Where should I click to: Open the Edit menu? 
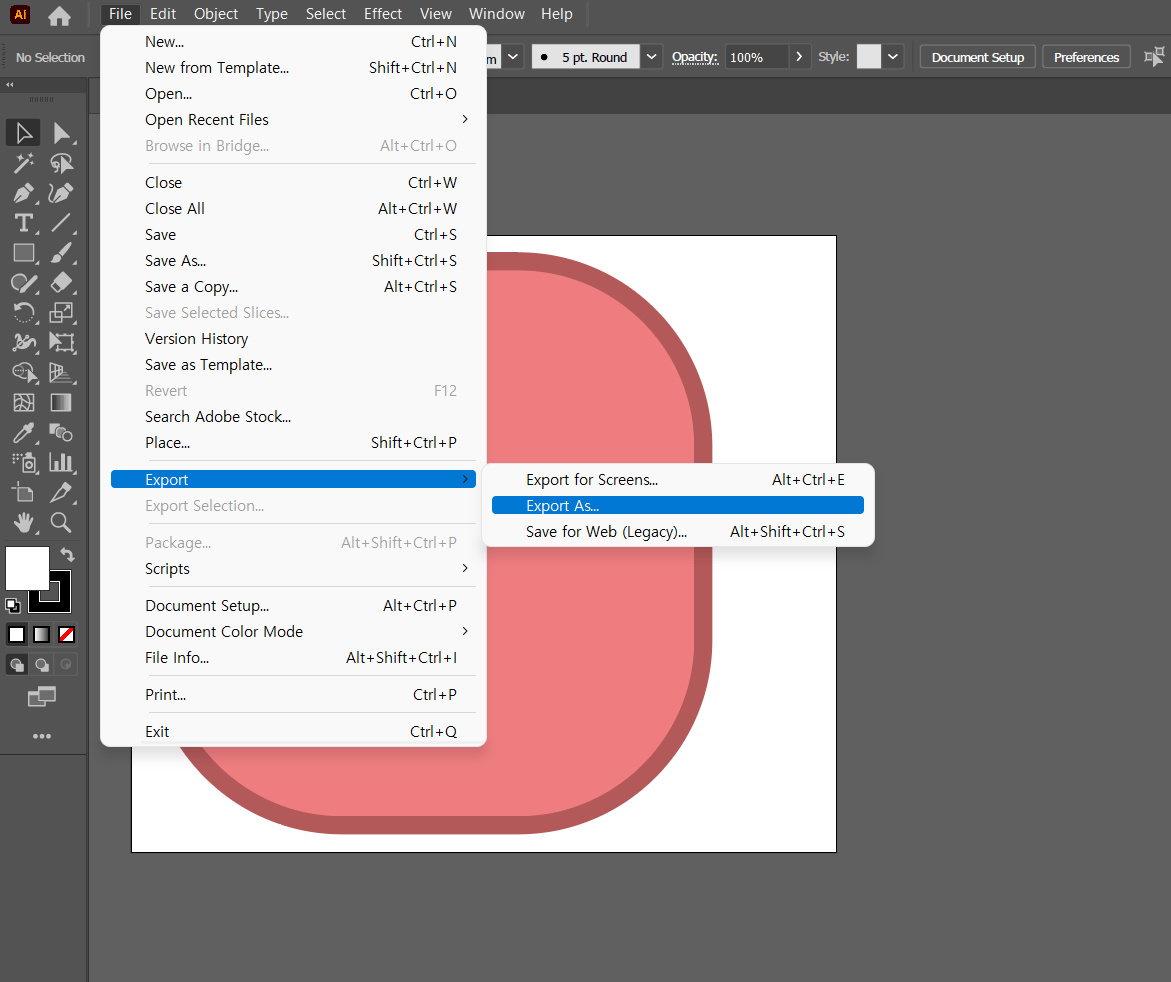(x=162, y=14)
